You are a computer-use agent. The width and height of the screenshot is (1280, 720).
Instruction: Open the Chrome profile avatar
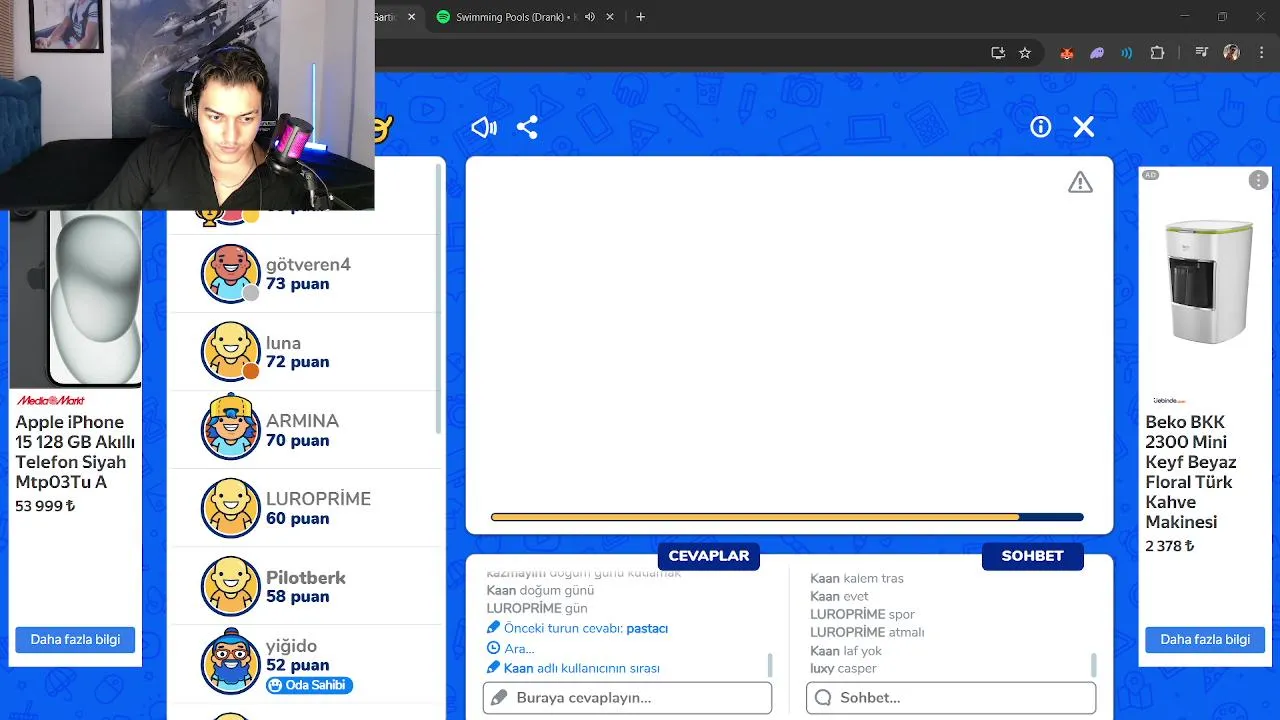point(1232,53)
